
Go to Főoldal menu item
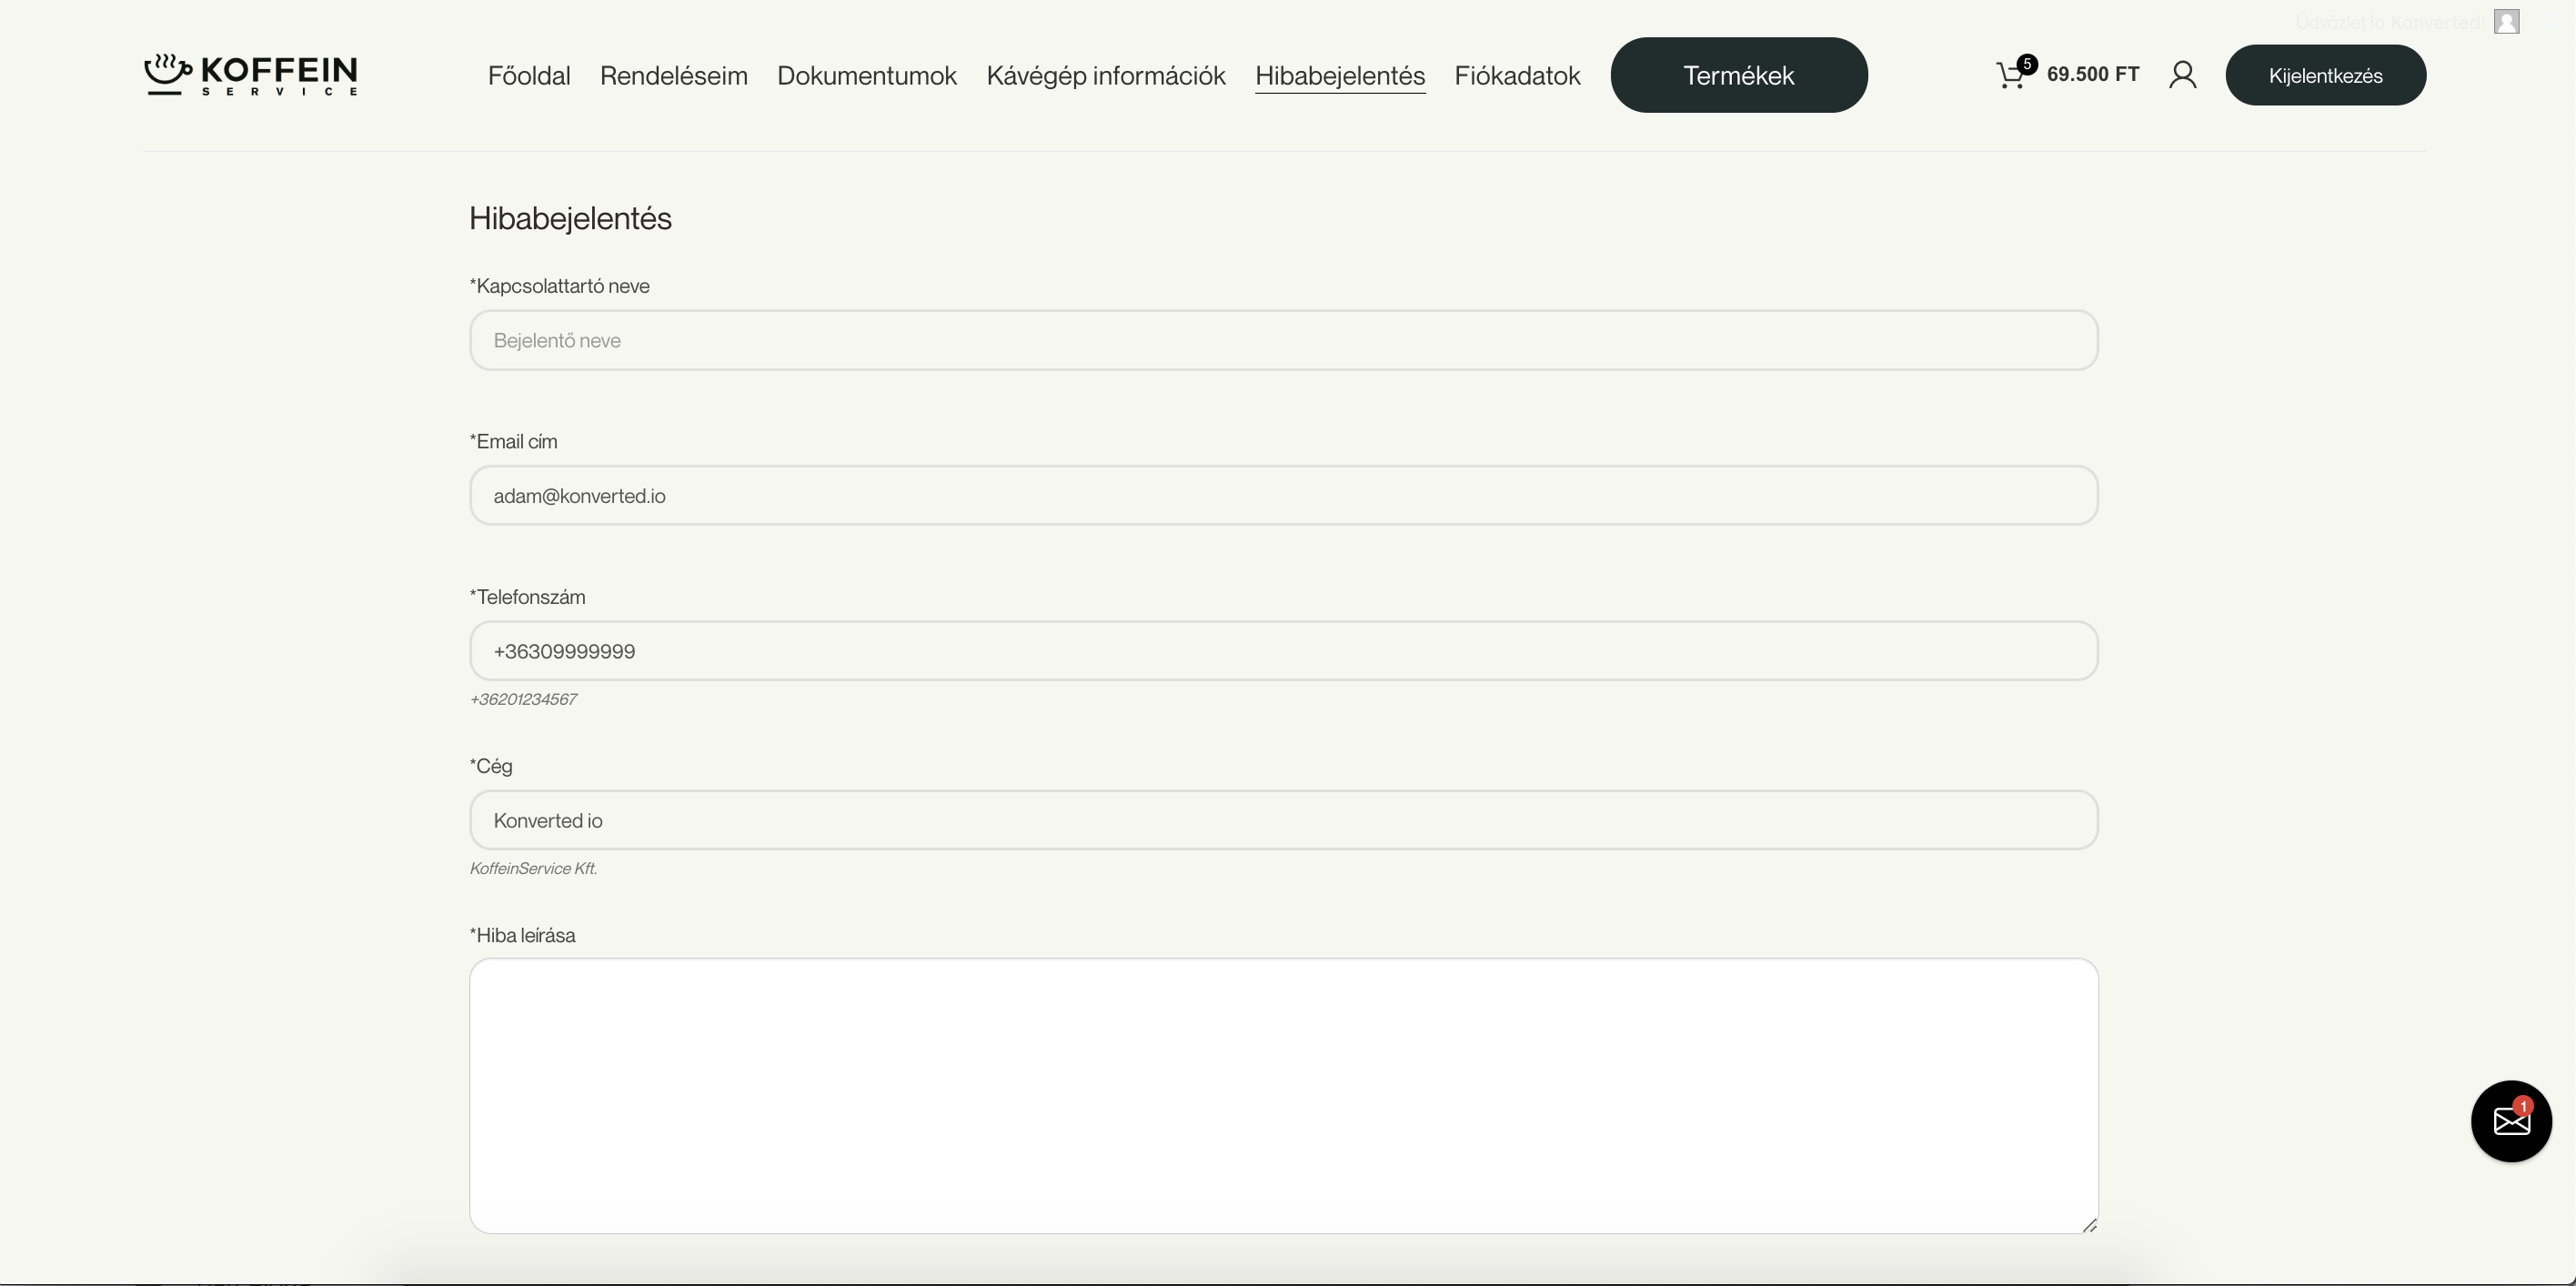click(529, 76)
